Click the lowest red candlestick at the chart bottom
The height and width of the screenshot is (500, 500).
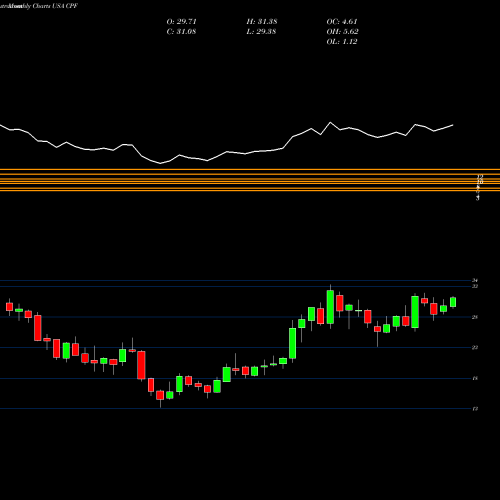pyautogui.click(x=160, y=395)
